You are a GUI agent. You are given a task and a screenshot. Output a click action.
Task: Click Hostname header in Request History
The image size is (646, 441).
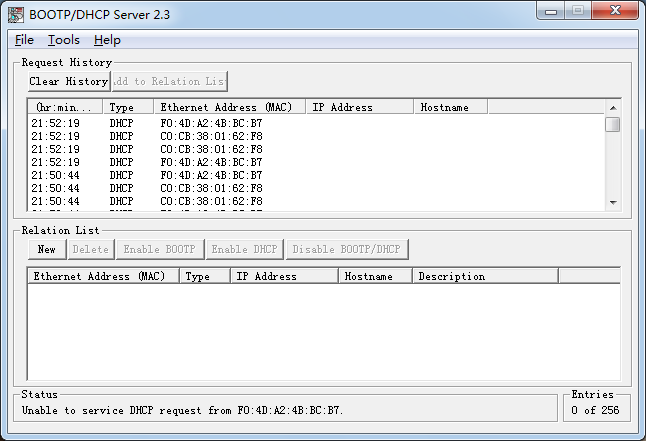tap(449, 107)
